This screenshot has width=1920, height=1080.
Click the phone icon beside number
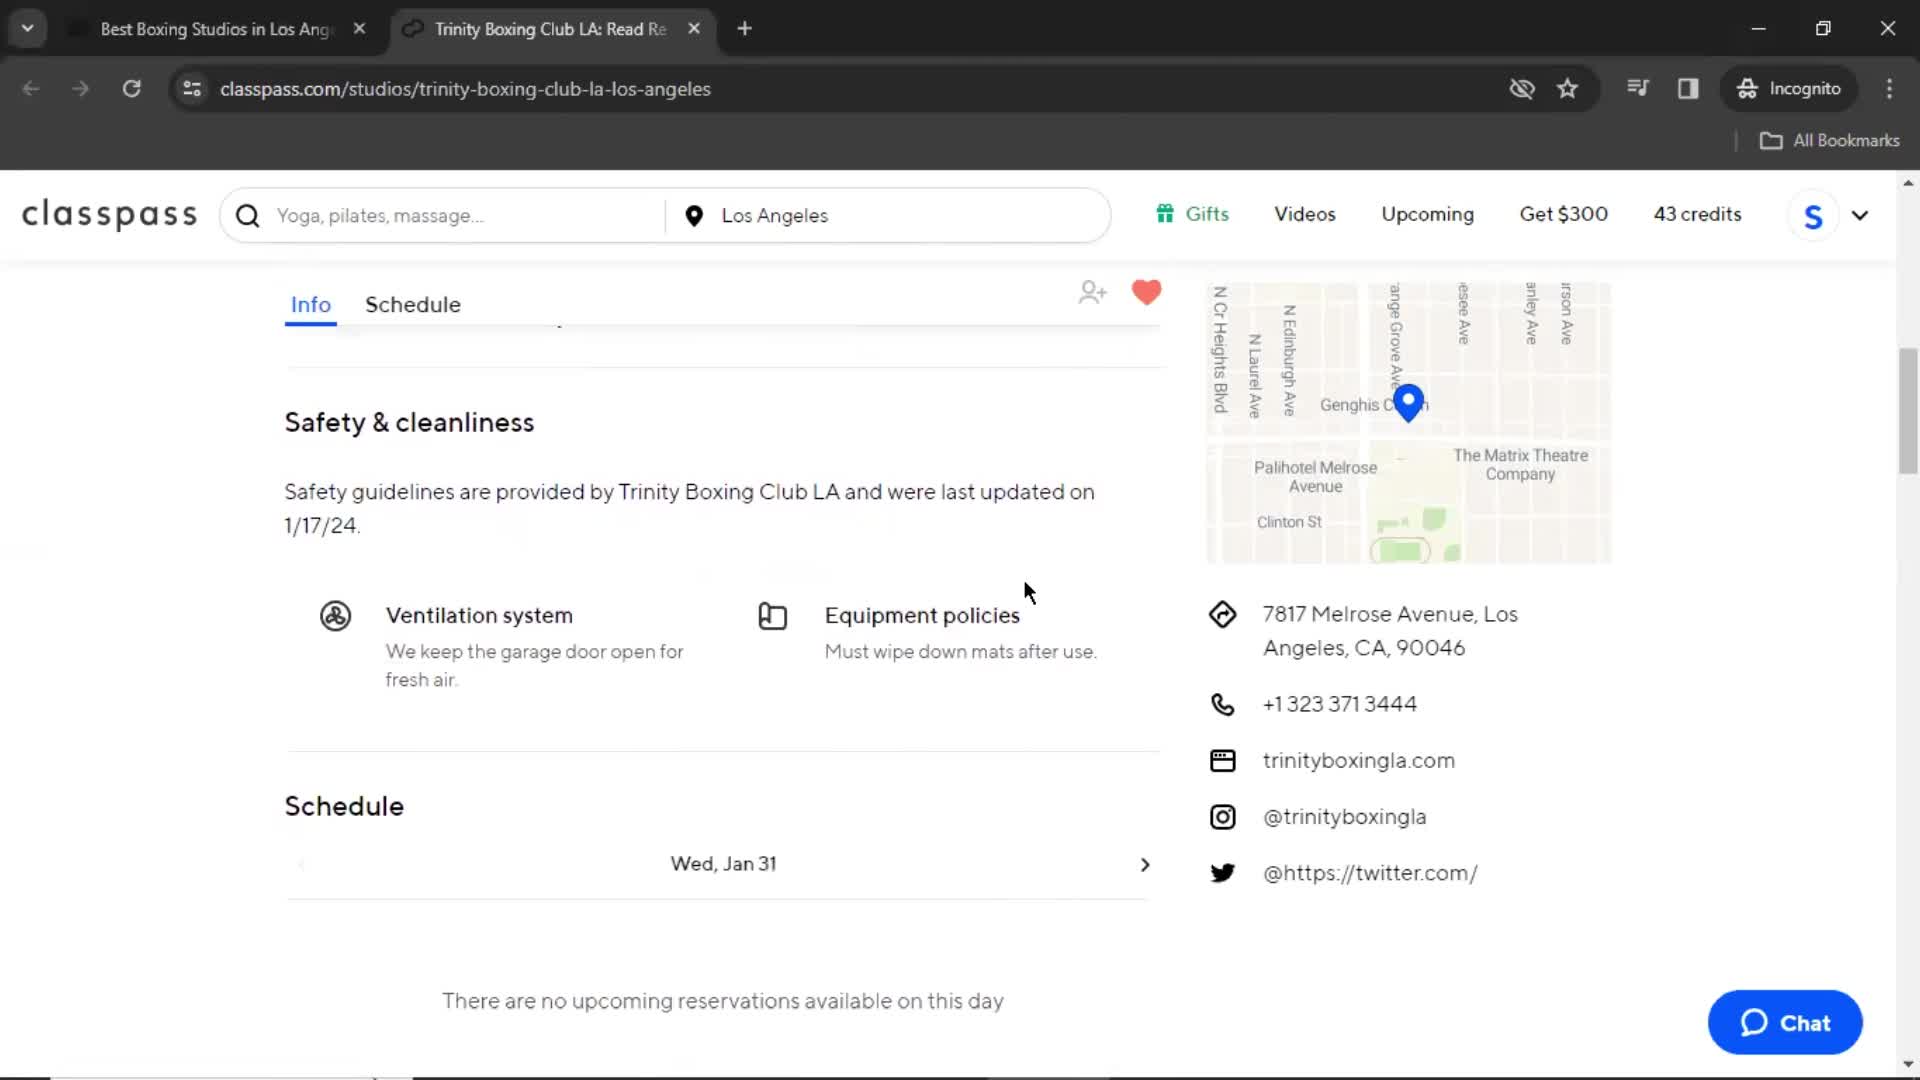[1222, 704]
